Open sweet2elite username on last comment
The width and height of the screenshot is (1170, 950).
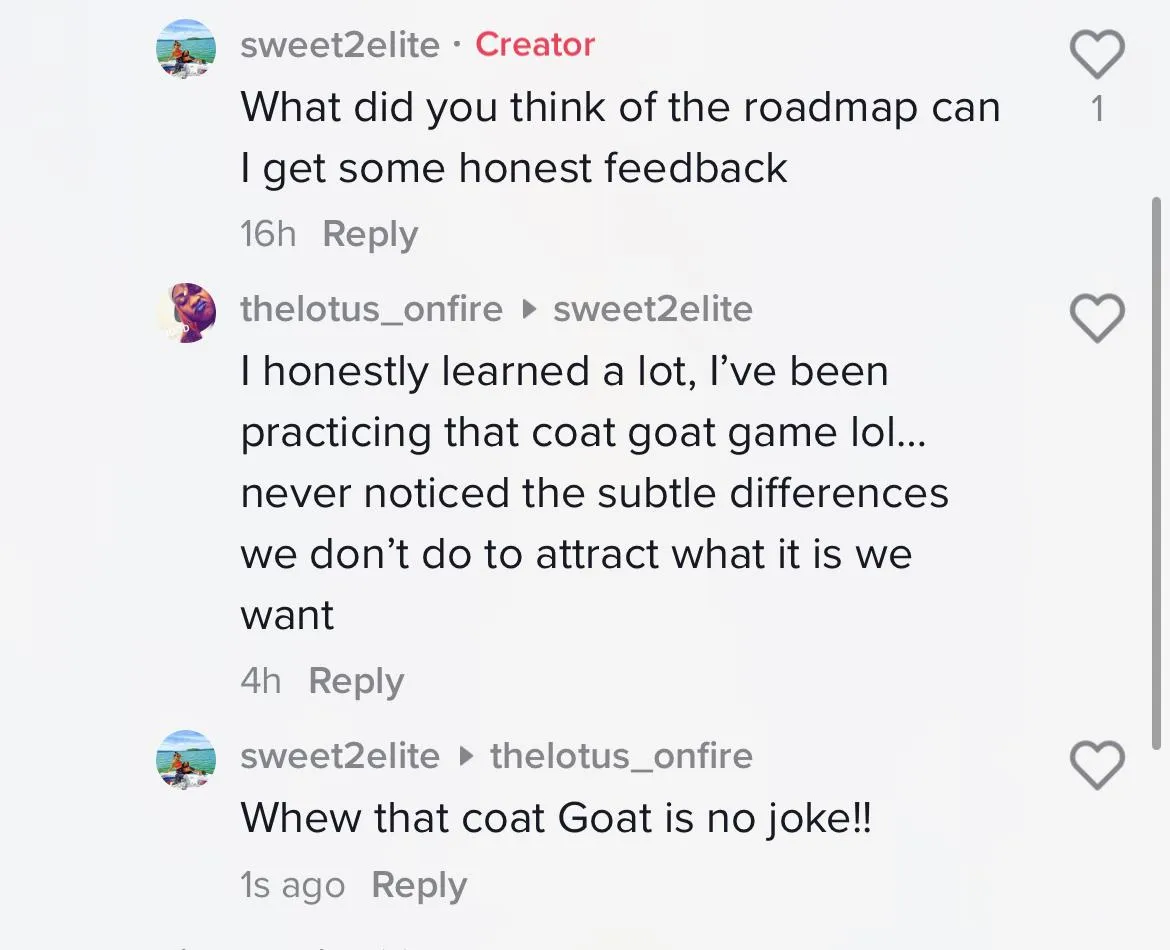(x=340, y=756)
